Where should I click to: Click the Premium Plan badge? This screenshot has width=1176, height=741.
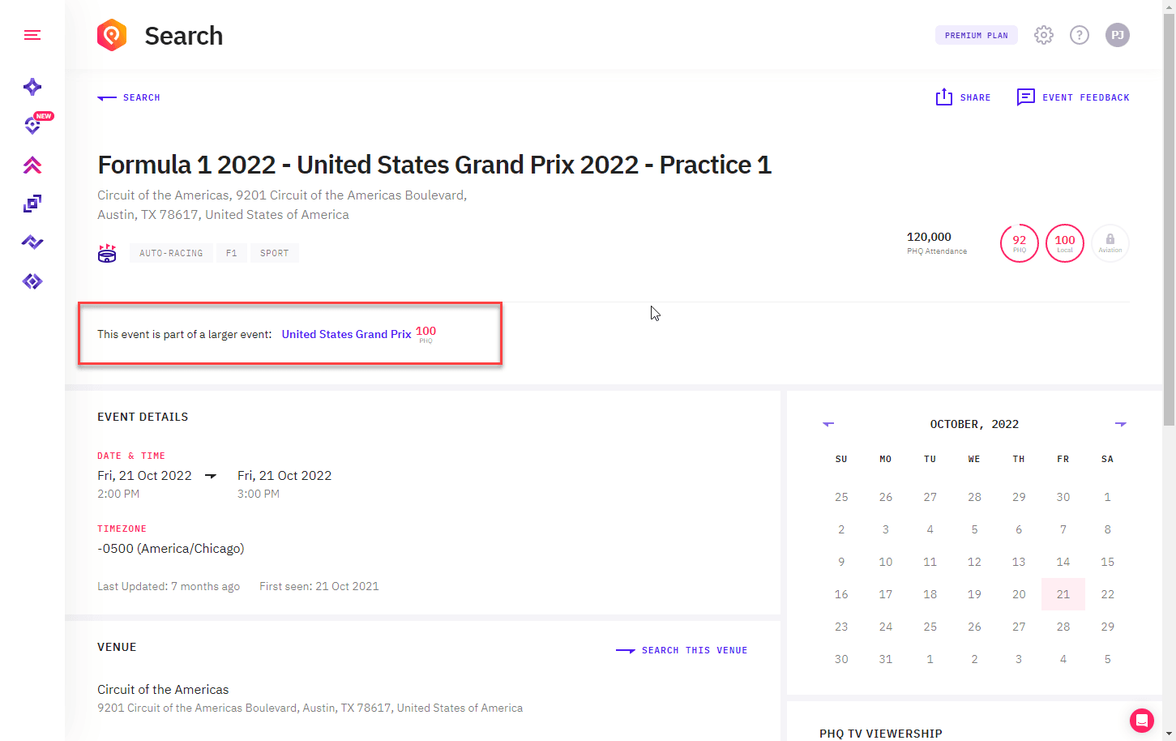[x=976, y=35]
